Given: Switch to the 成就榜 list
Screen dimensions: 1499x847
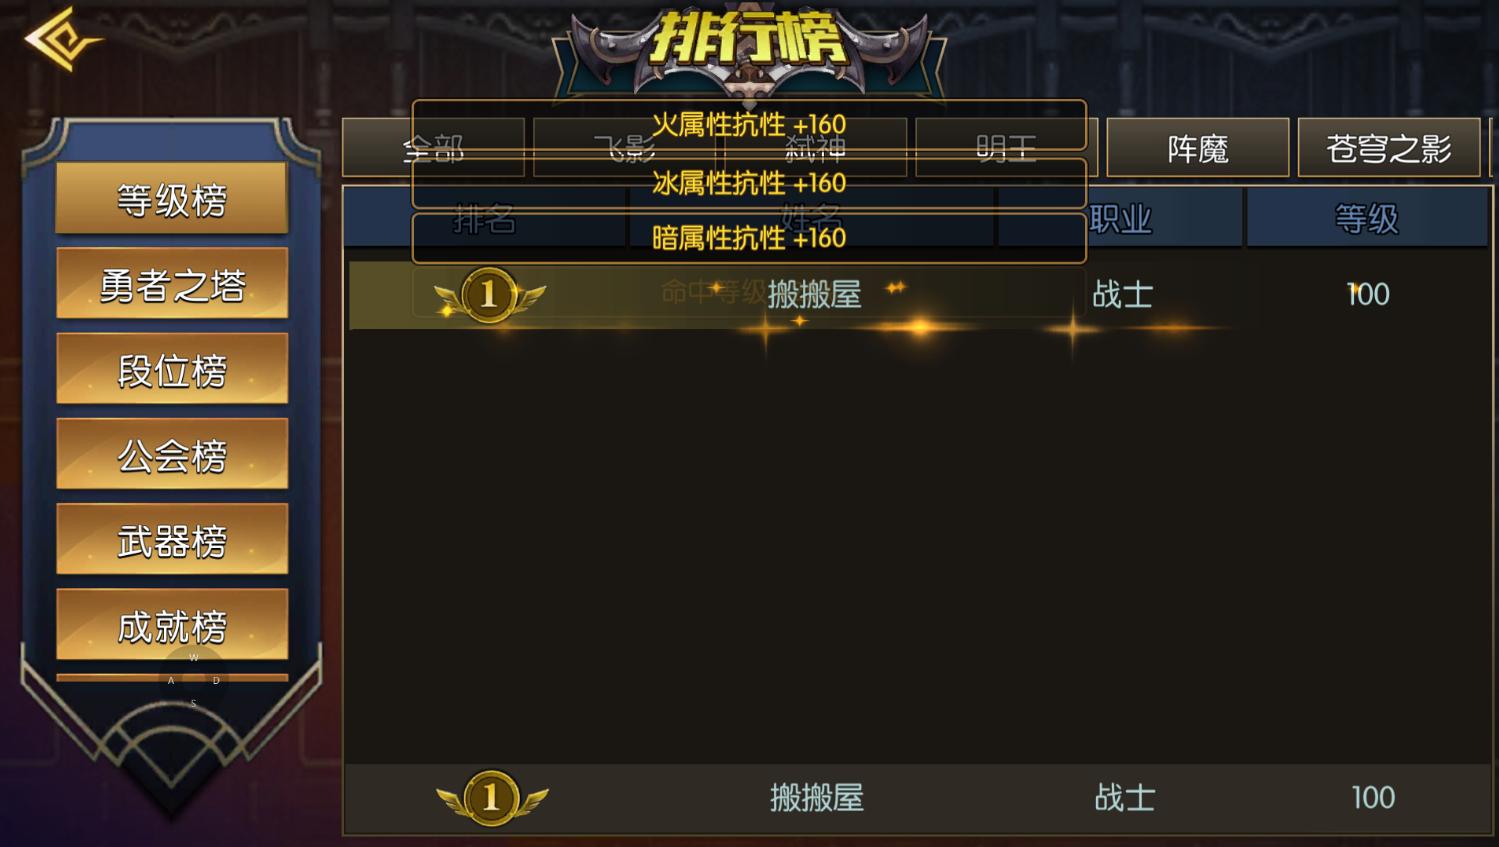Looking at the screenshot, I should coord(172,625).
